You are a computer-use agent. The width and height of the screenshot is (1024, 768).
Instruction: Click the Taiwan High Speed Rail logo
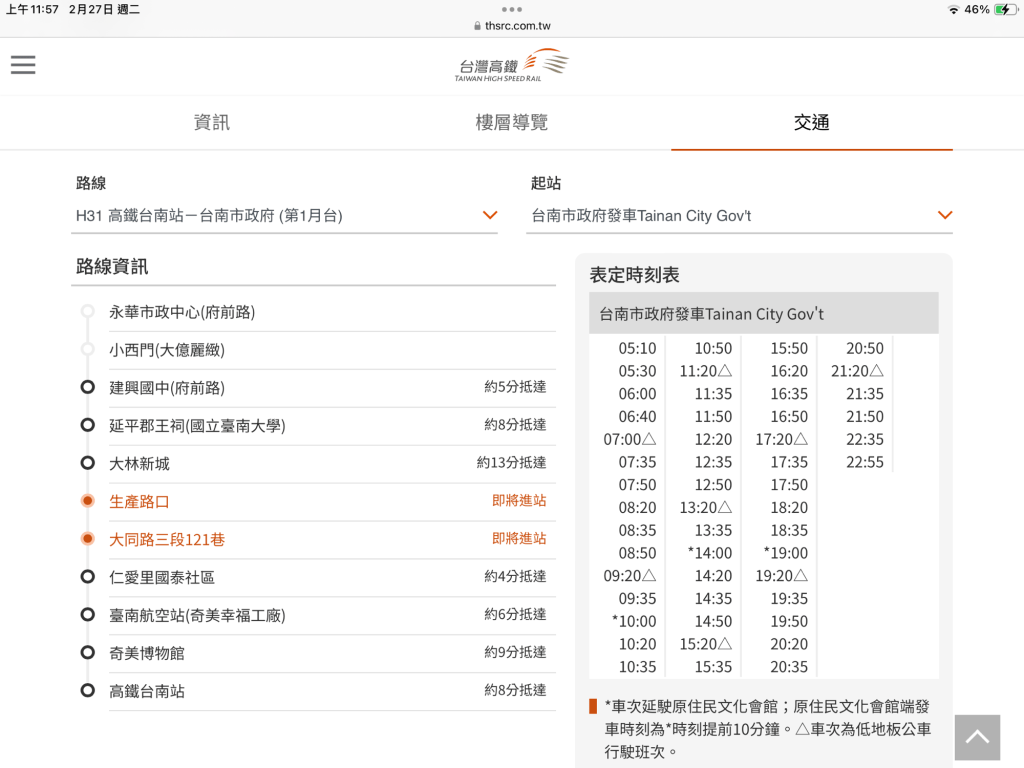pos(512,66)
